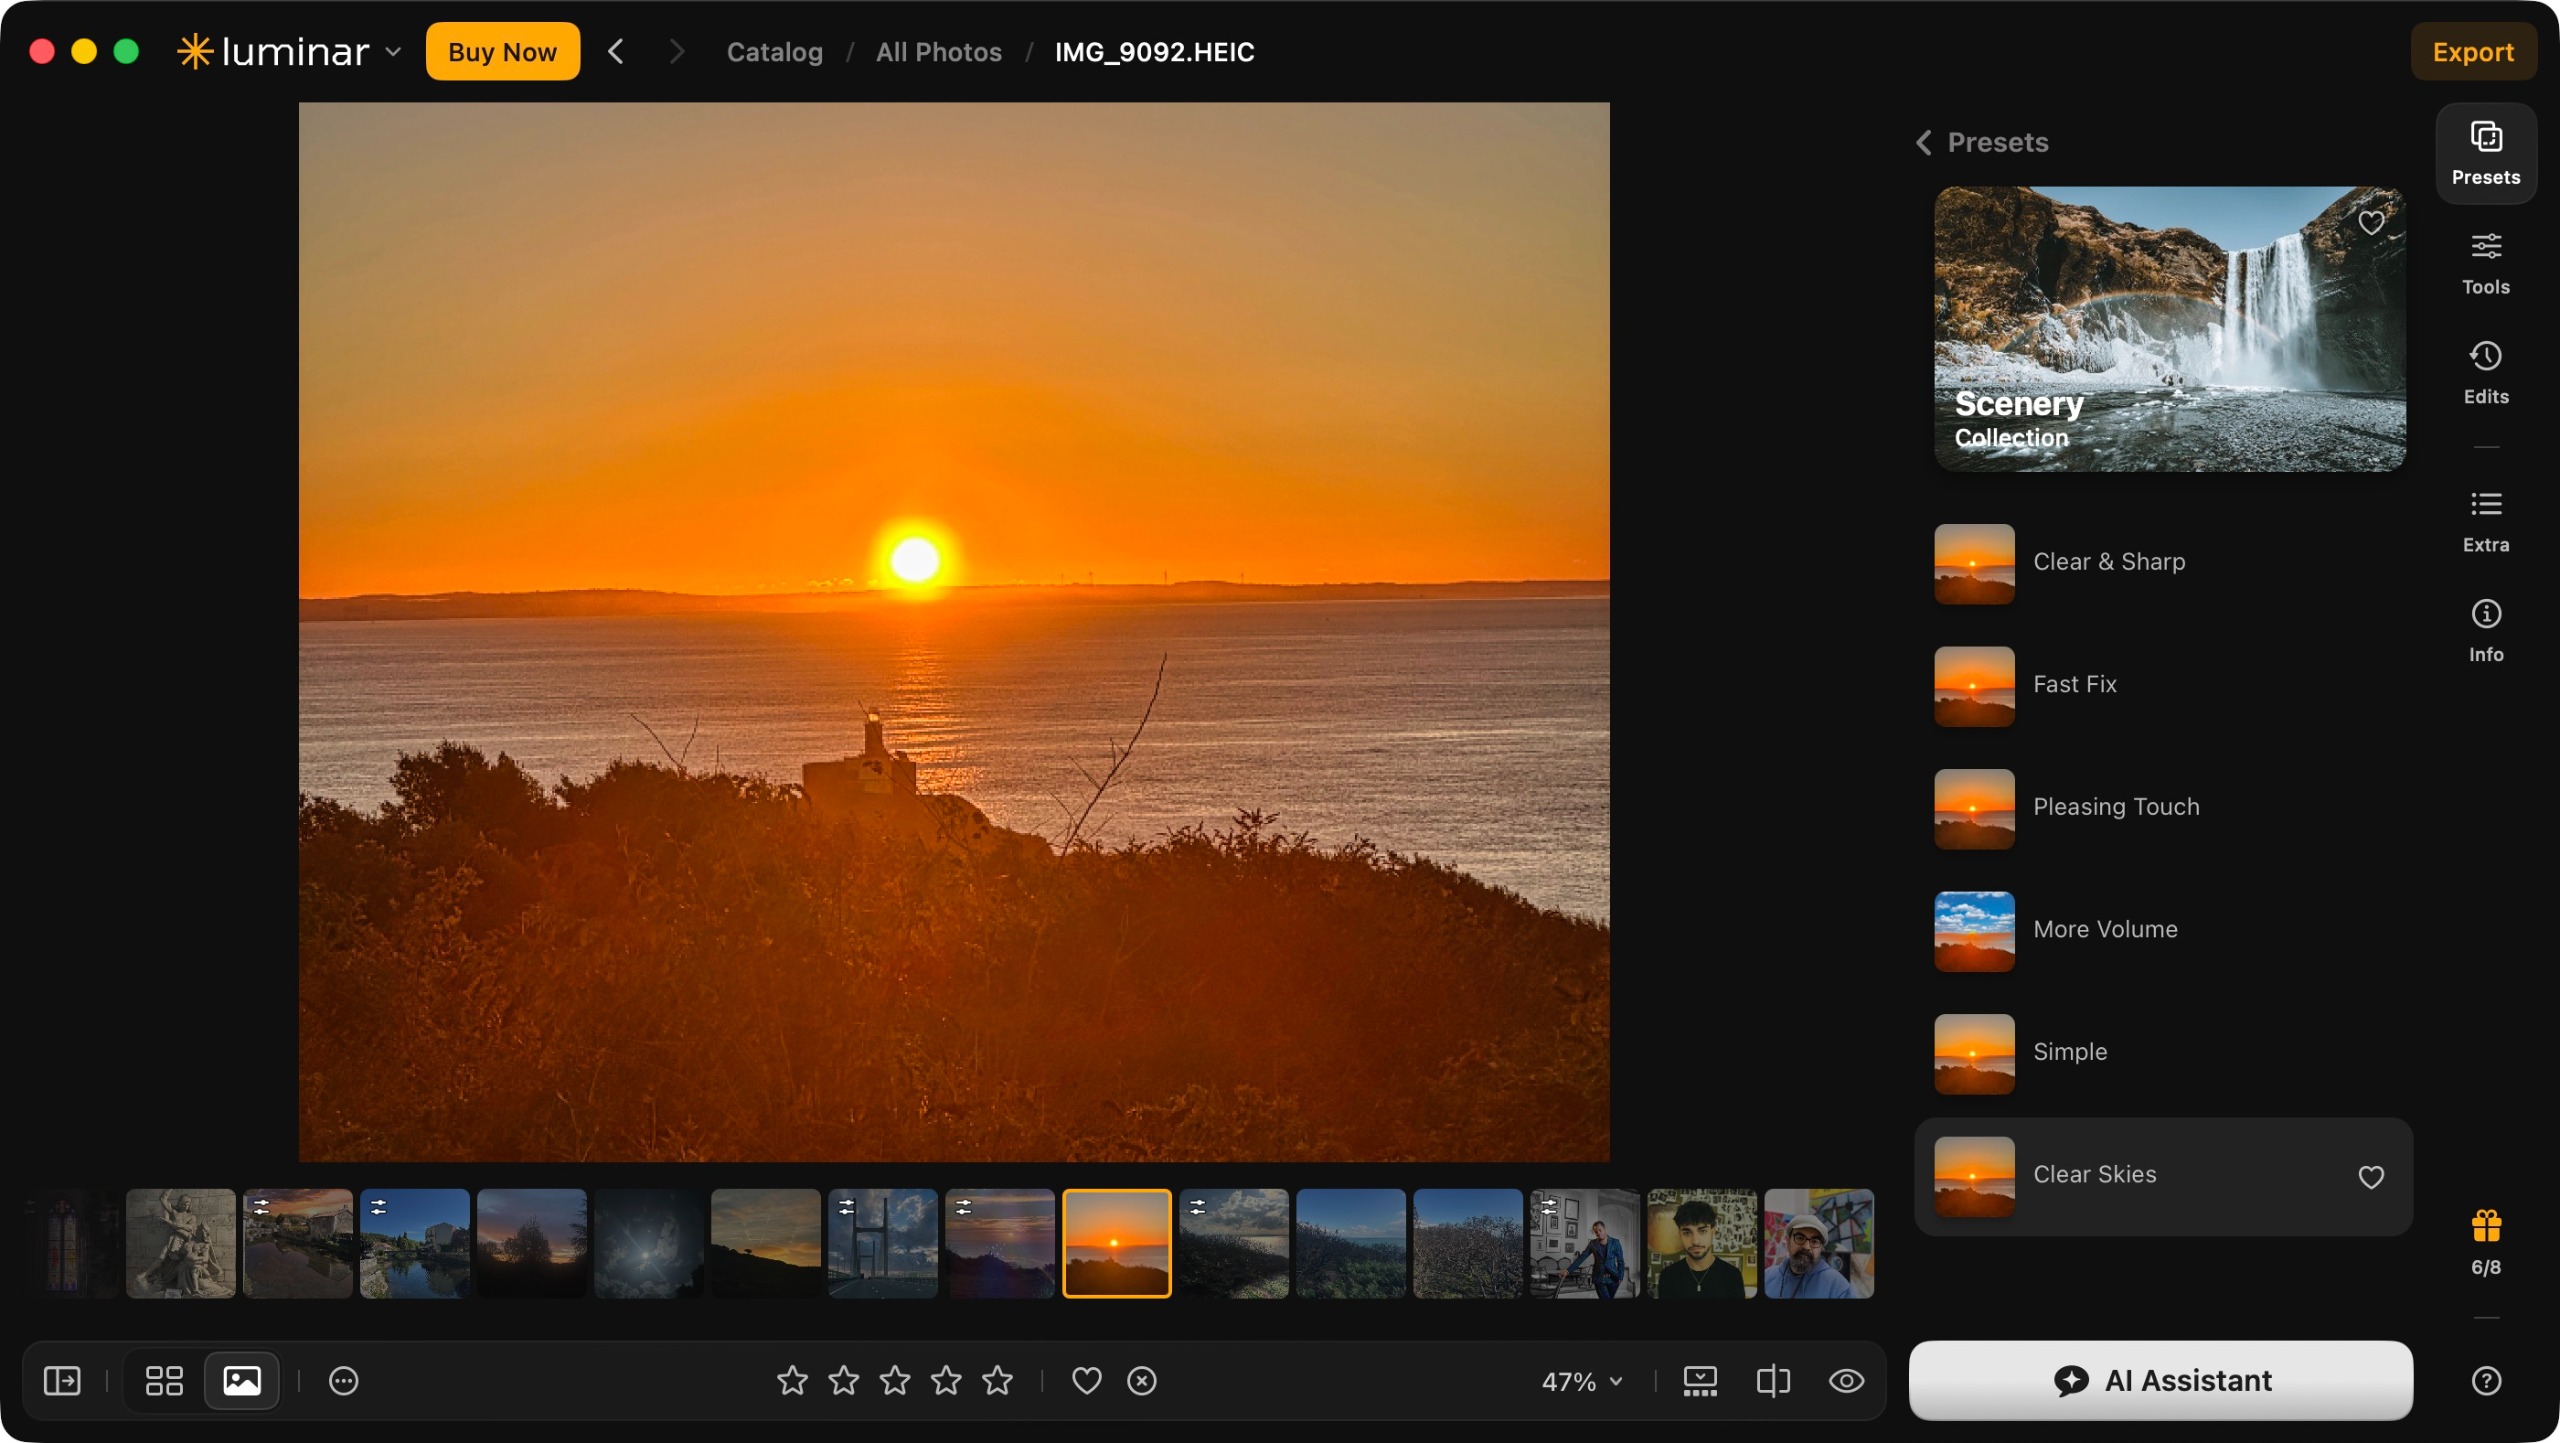Viewport: 2560px width, 1443px height.
Task: Rate the photo three stars
Action: coord(895,1380)
